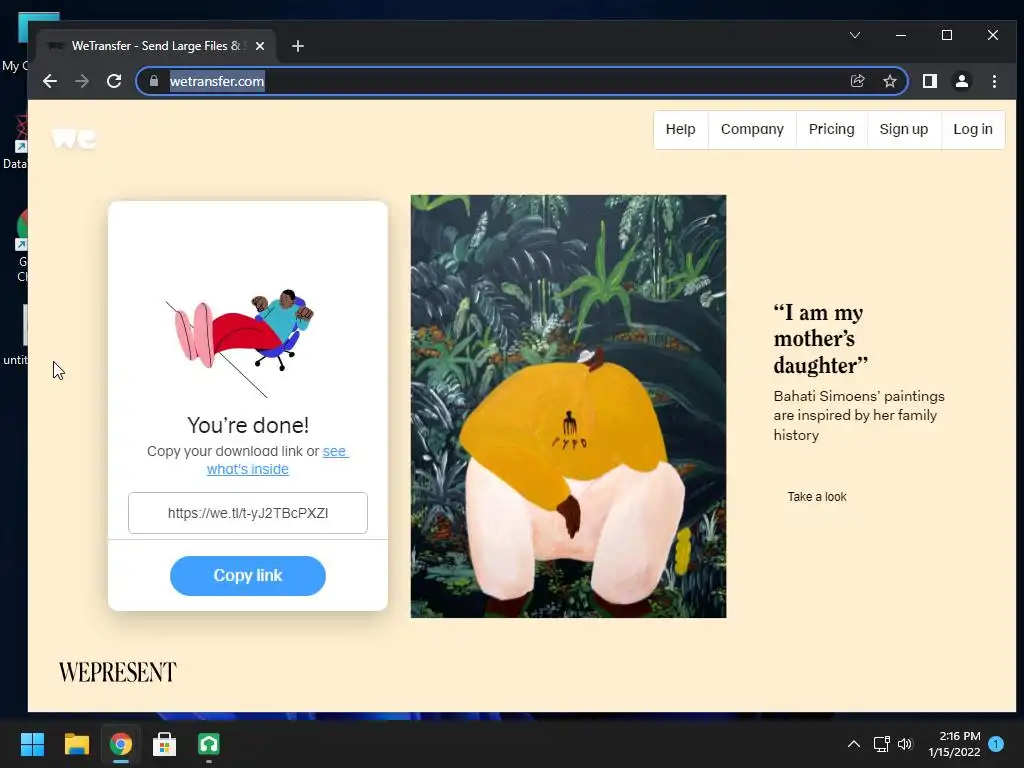View site information lock icon

coord(153,81)
